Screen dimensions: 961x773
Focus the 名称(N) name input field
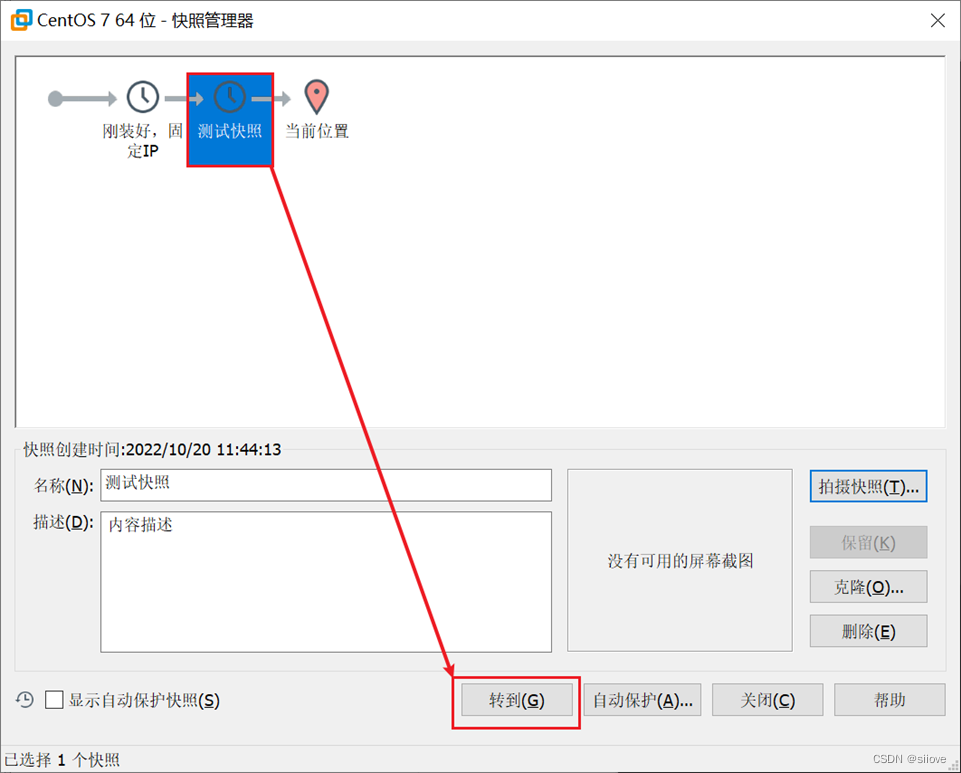326,486
